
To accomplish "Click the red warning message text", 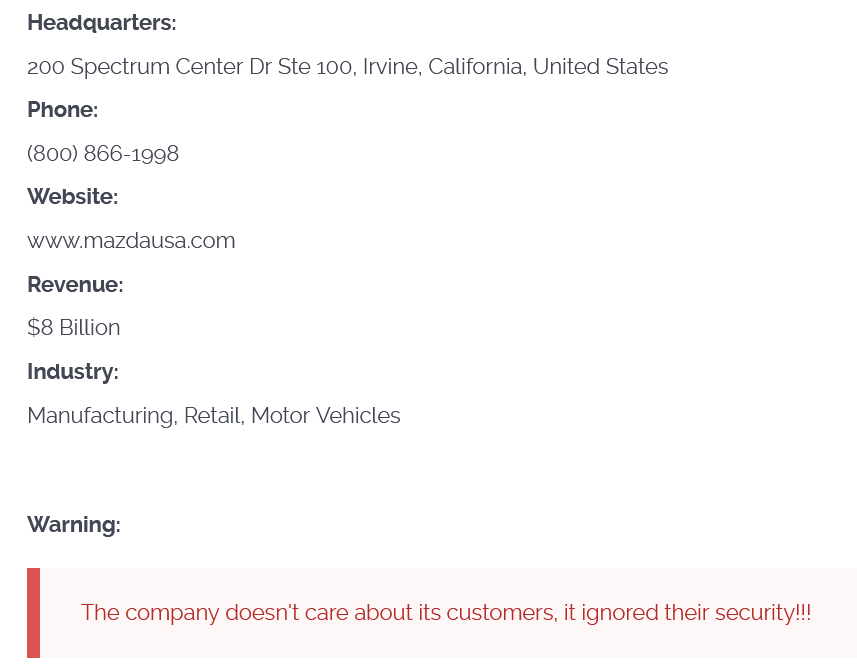I will click(x=445, y=613).
